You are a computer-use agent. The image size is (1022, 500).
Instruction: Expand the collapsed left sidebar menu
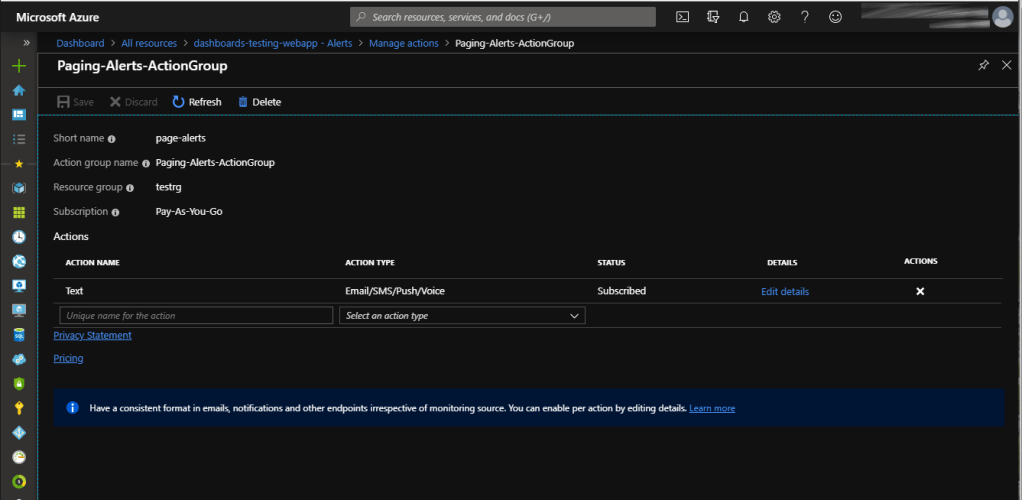(27, 43)
